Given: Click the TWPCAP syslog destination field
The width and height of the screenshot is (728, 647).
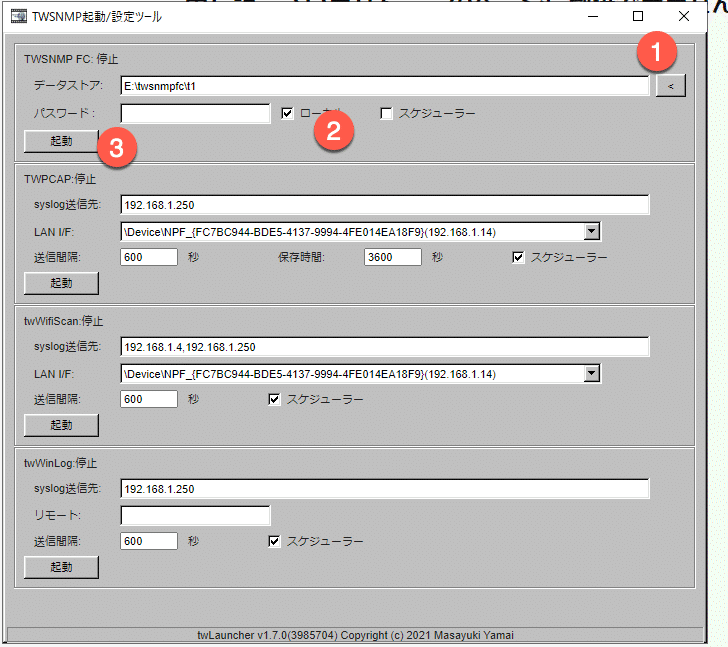Looking at the screenshot, I should [385, 205].
